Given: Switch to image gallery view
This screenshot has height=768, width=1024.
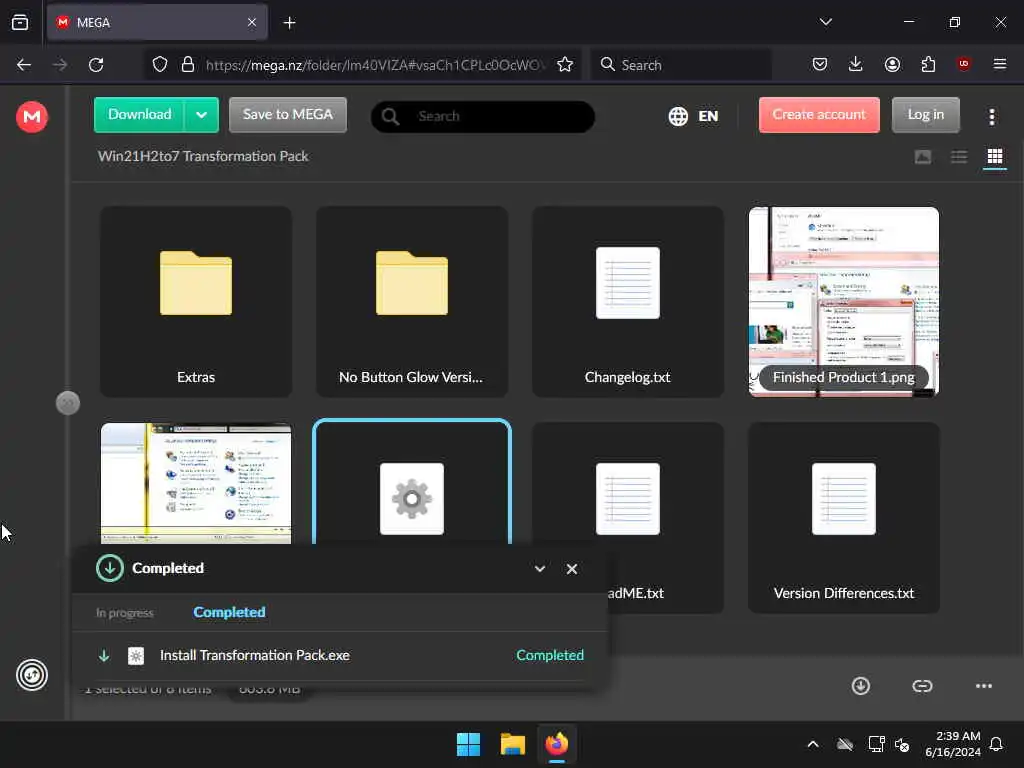Looking at the screenshot, I should point(922,157).
